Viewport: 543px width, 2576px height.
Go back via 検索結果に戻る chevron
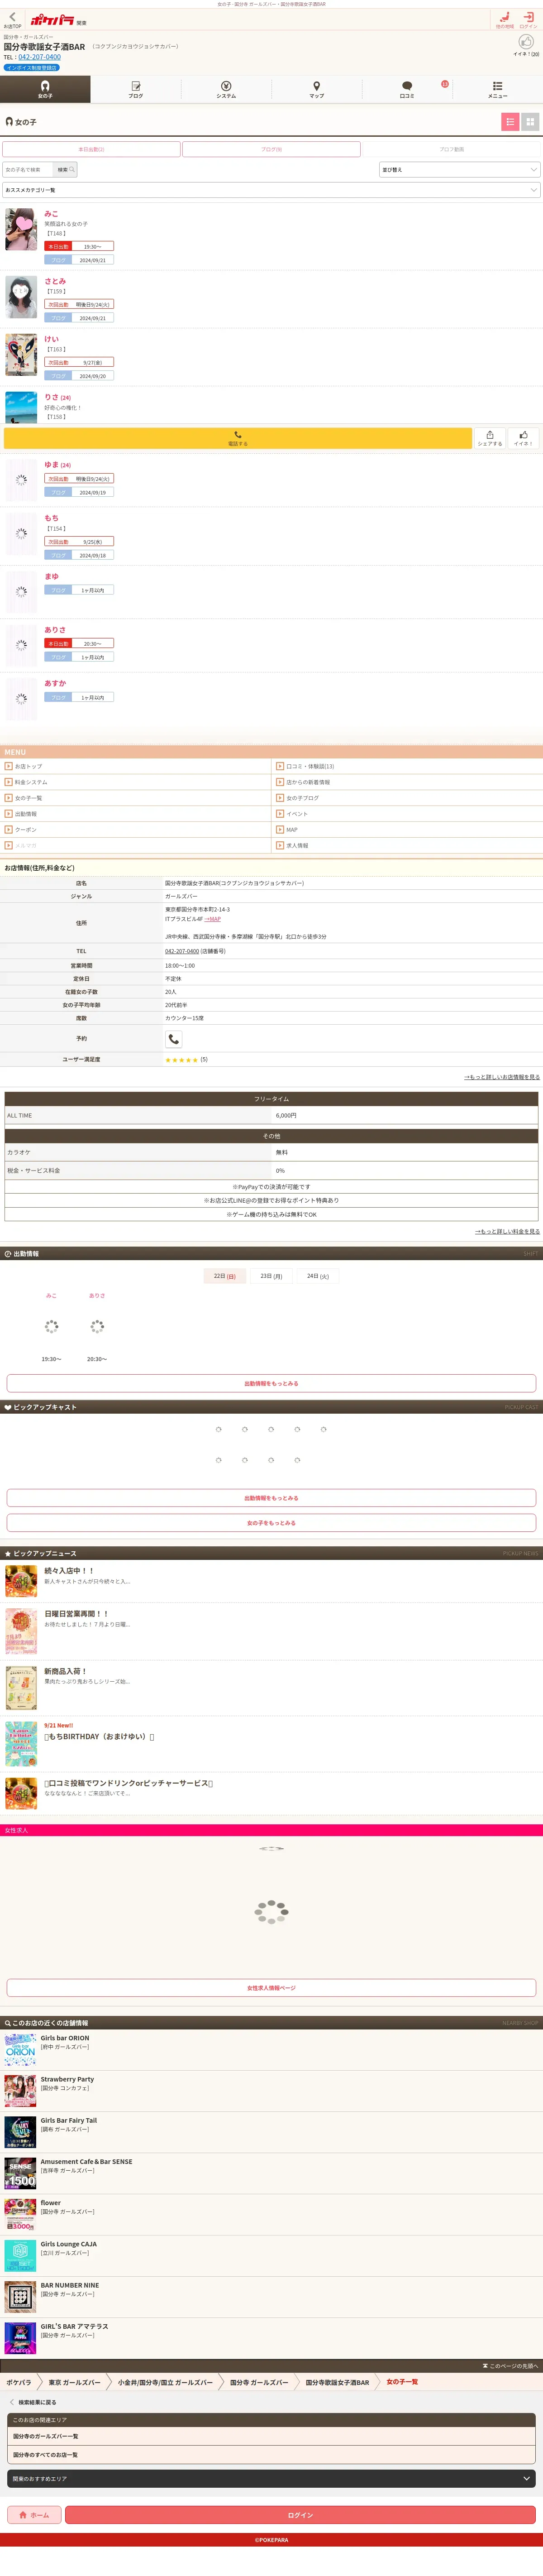pos(12,2402)
